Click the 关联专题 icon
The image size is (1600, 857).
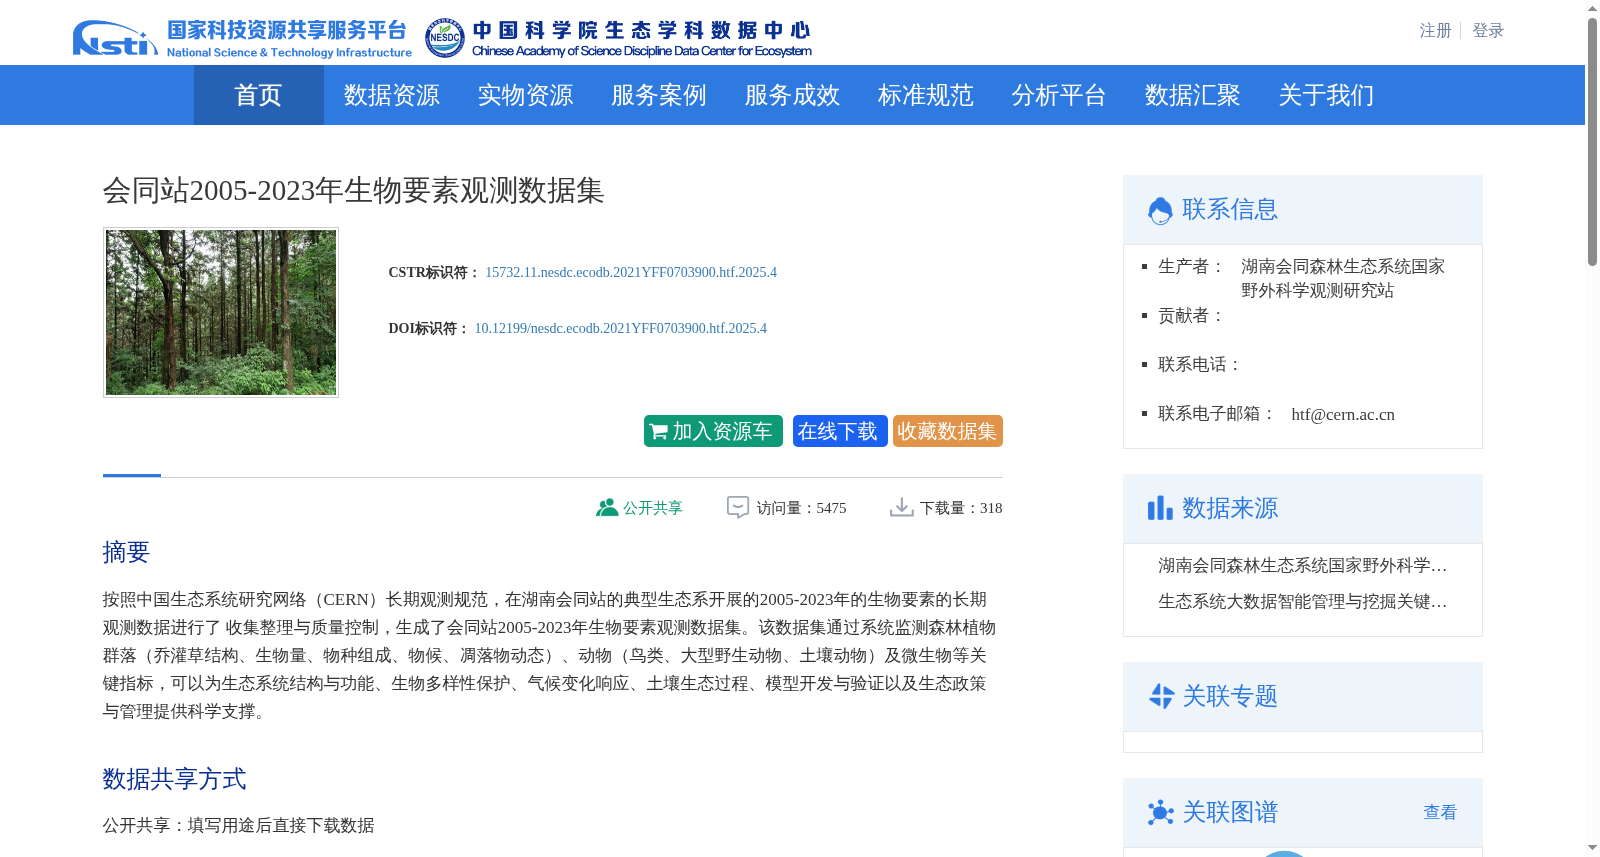pos(1161,696)
